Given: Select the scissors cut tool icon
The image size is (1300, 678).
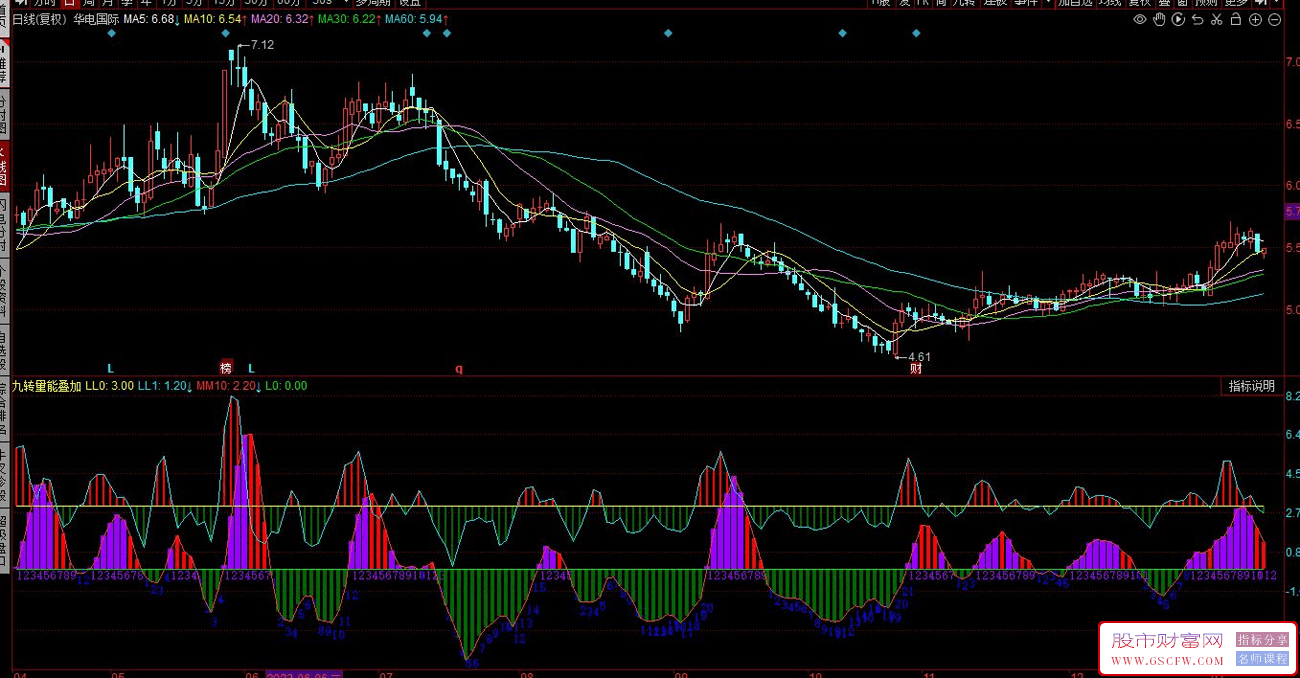Looking at the screenshot, I should click(x=1216, y=19).
